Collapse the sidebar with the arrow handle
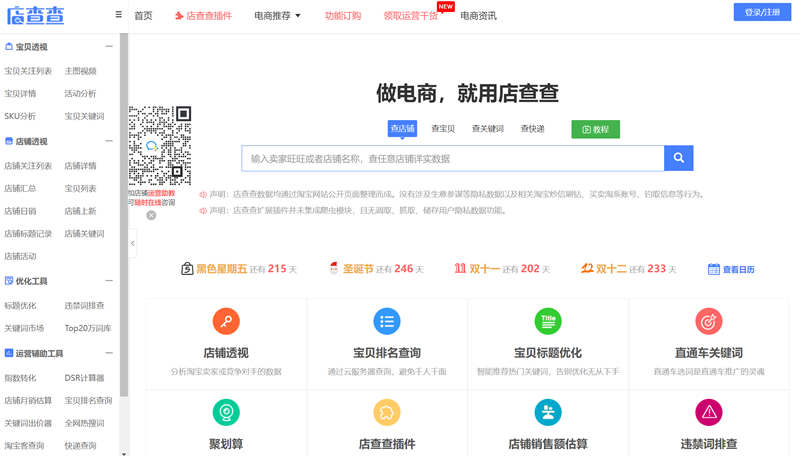 click(x=133, y=243)
